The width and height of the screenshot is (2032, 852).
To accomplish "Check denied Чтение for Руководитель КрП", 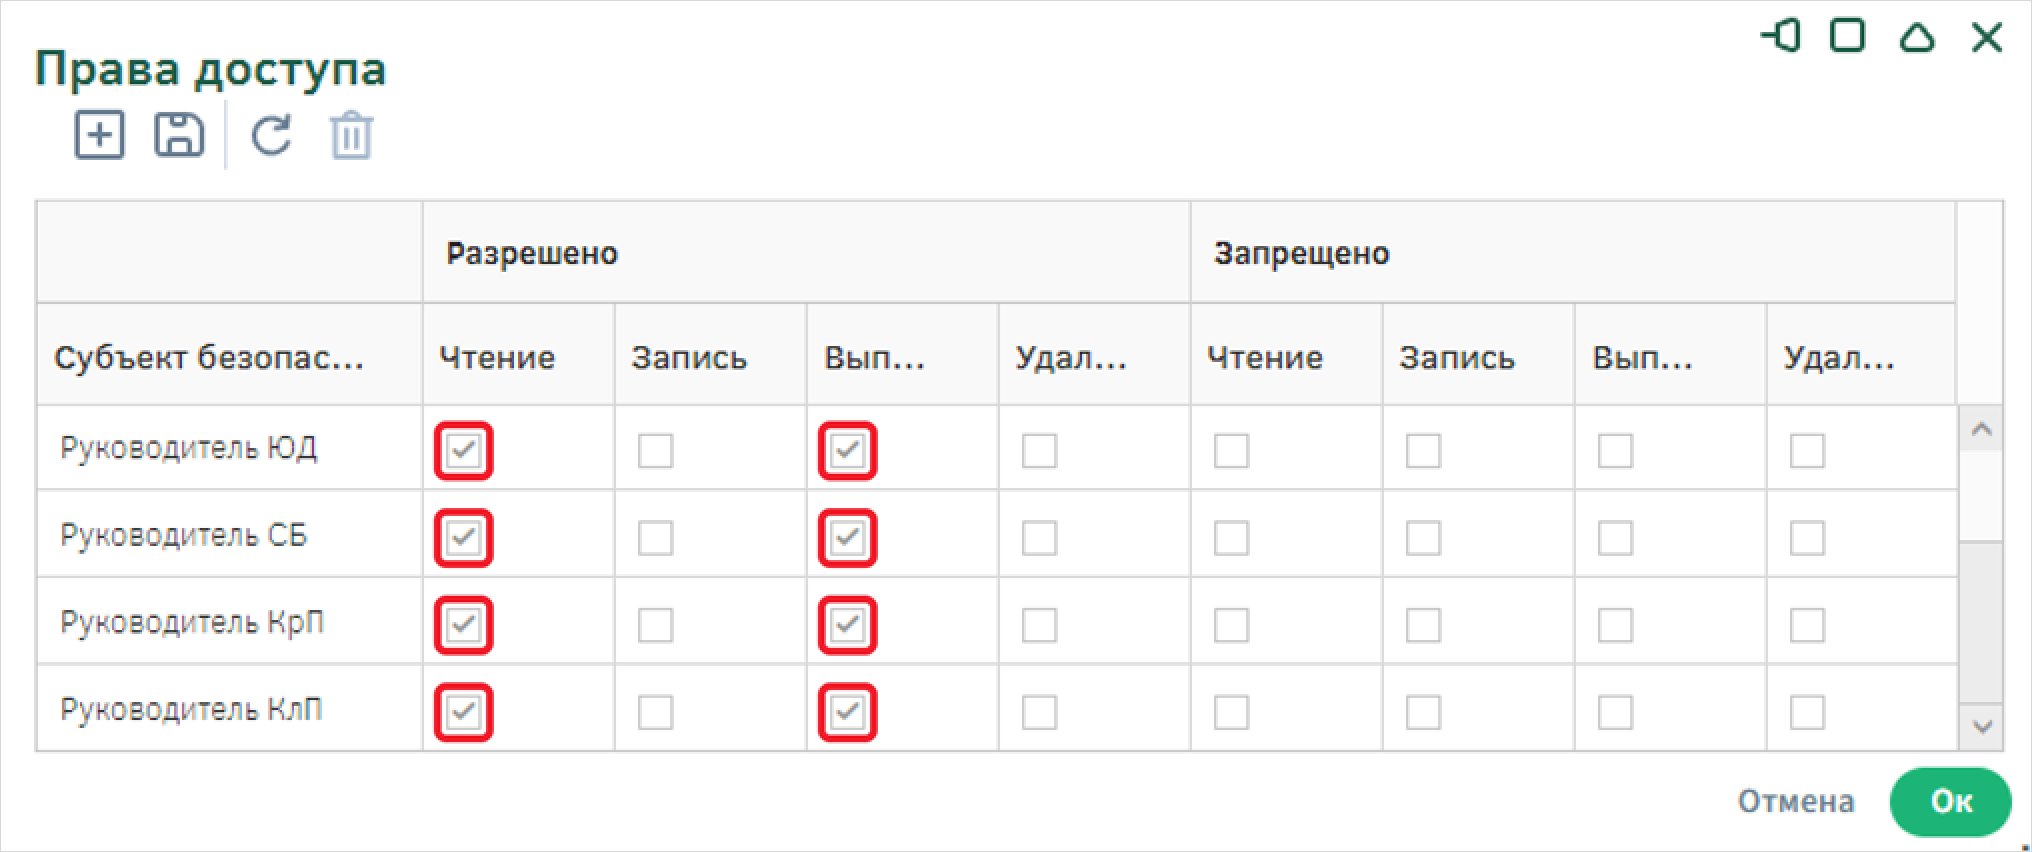I will coord(1231,625).
